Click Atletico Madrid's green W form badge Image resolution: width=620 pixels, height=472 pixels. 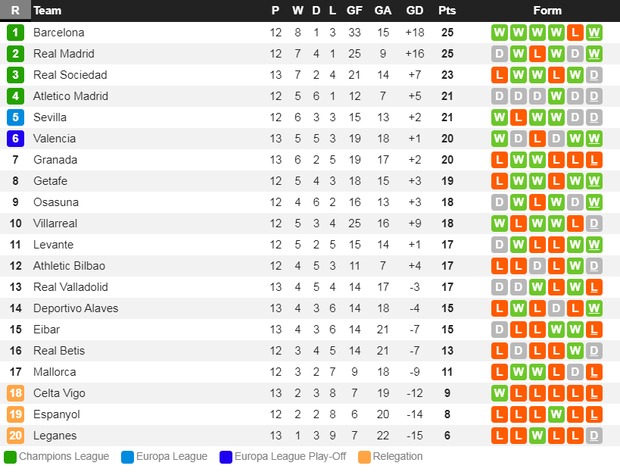pyautogui.click(x=556, y=96)
